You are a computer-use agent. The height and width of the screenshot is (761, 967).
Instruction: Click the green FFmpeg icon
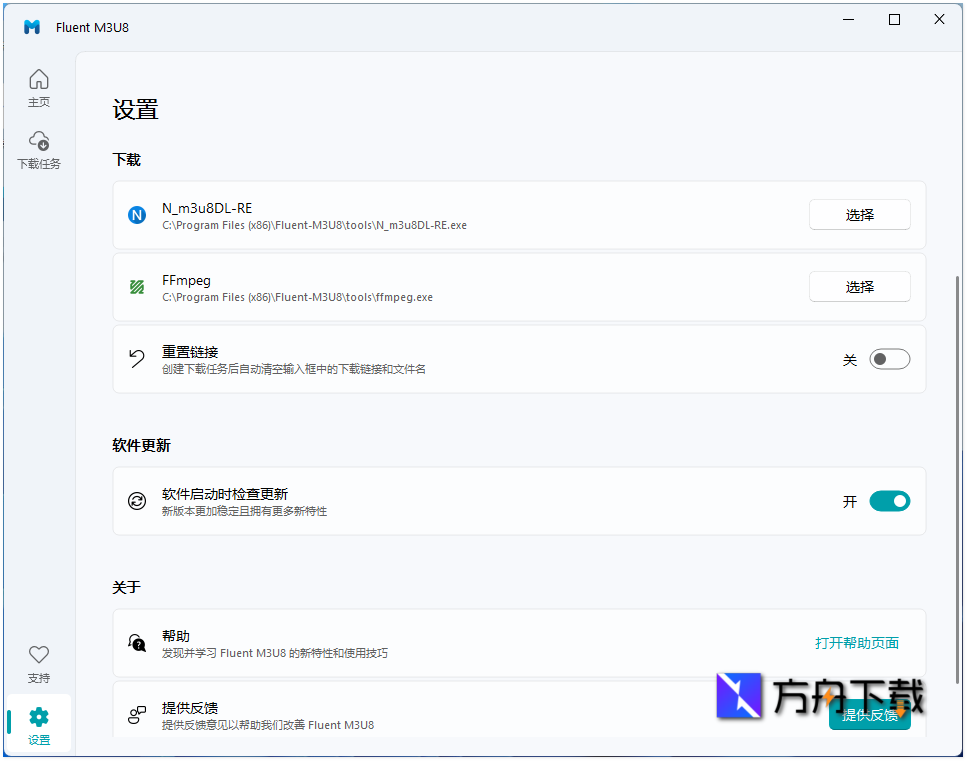point(137,287)
